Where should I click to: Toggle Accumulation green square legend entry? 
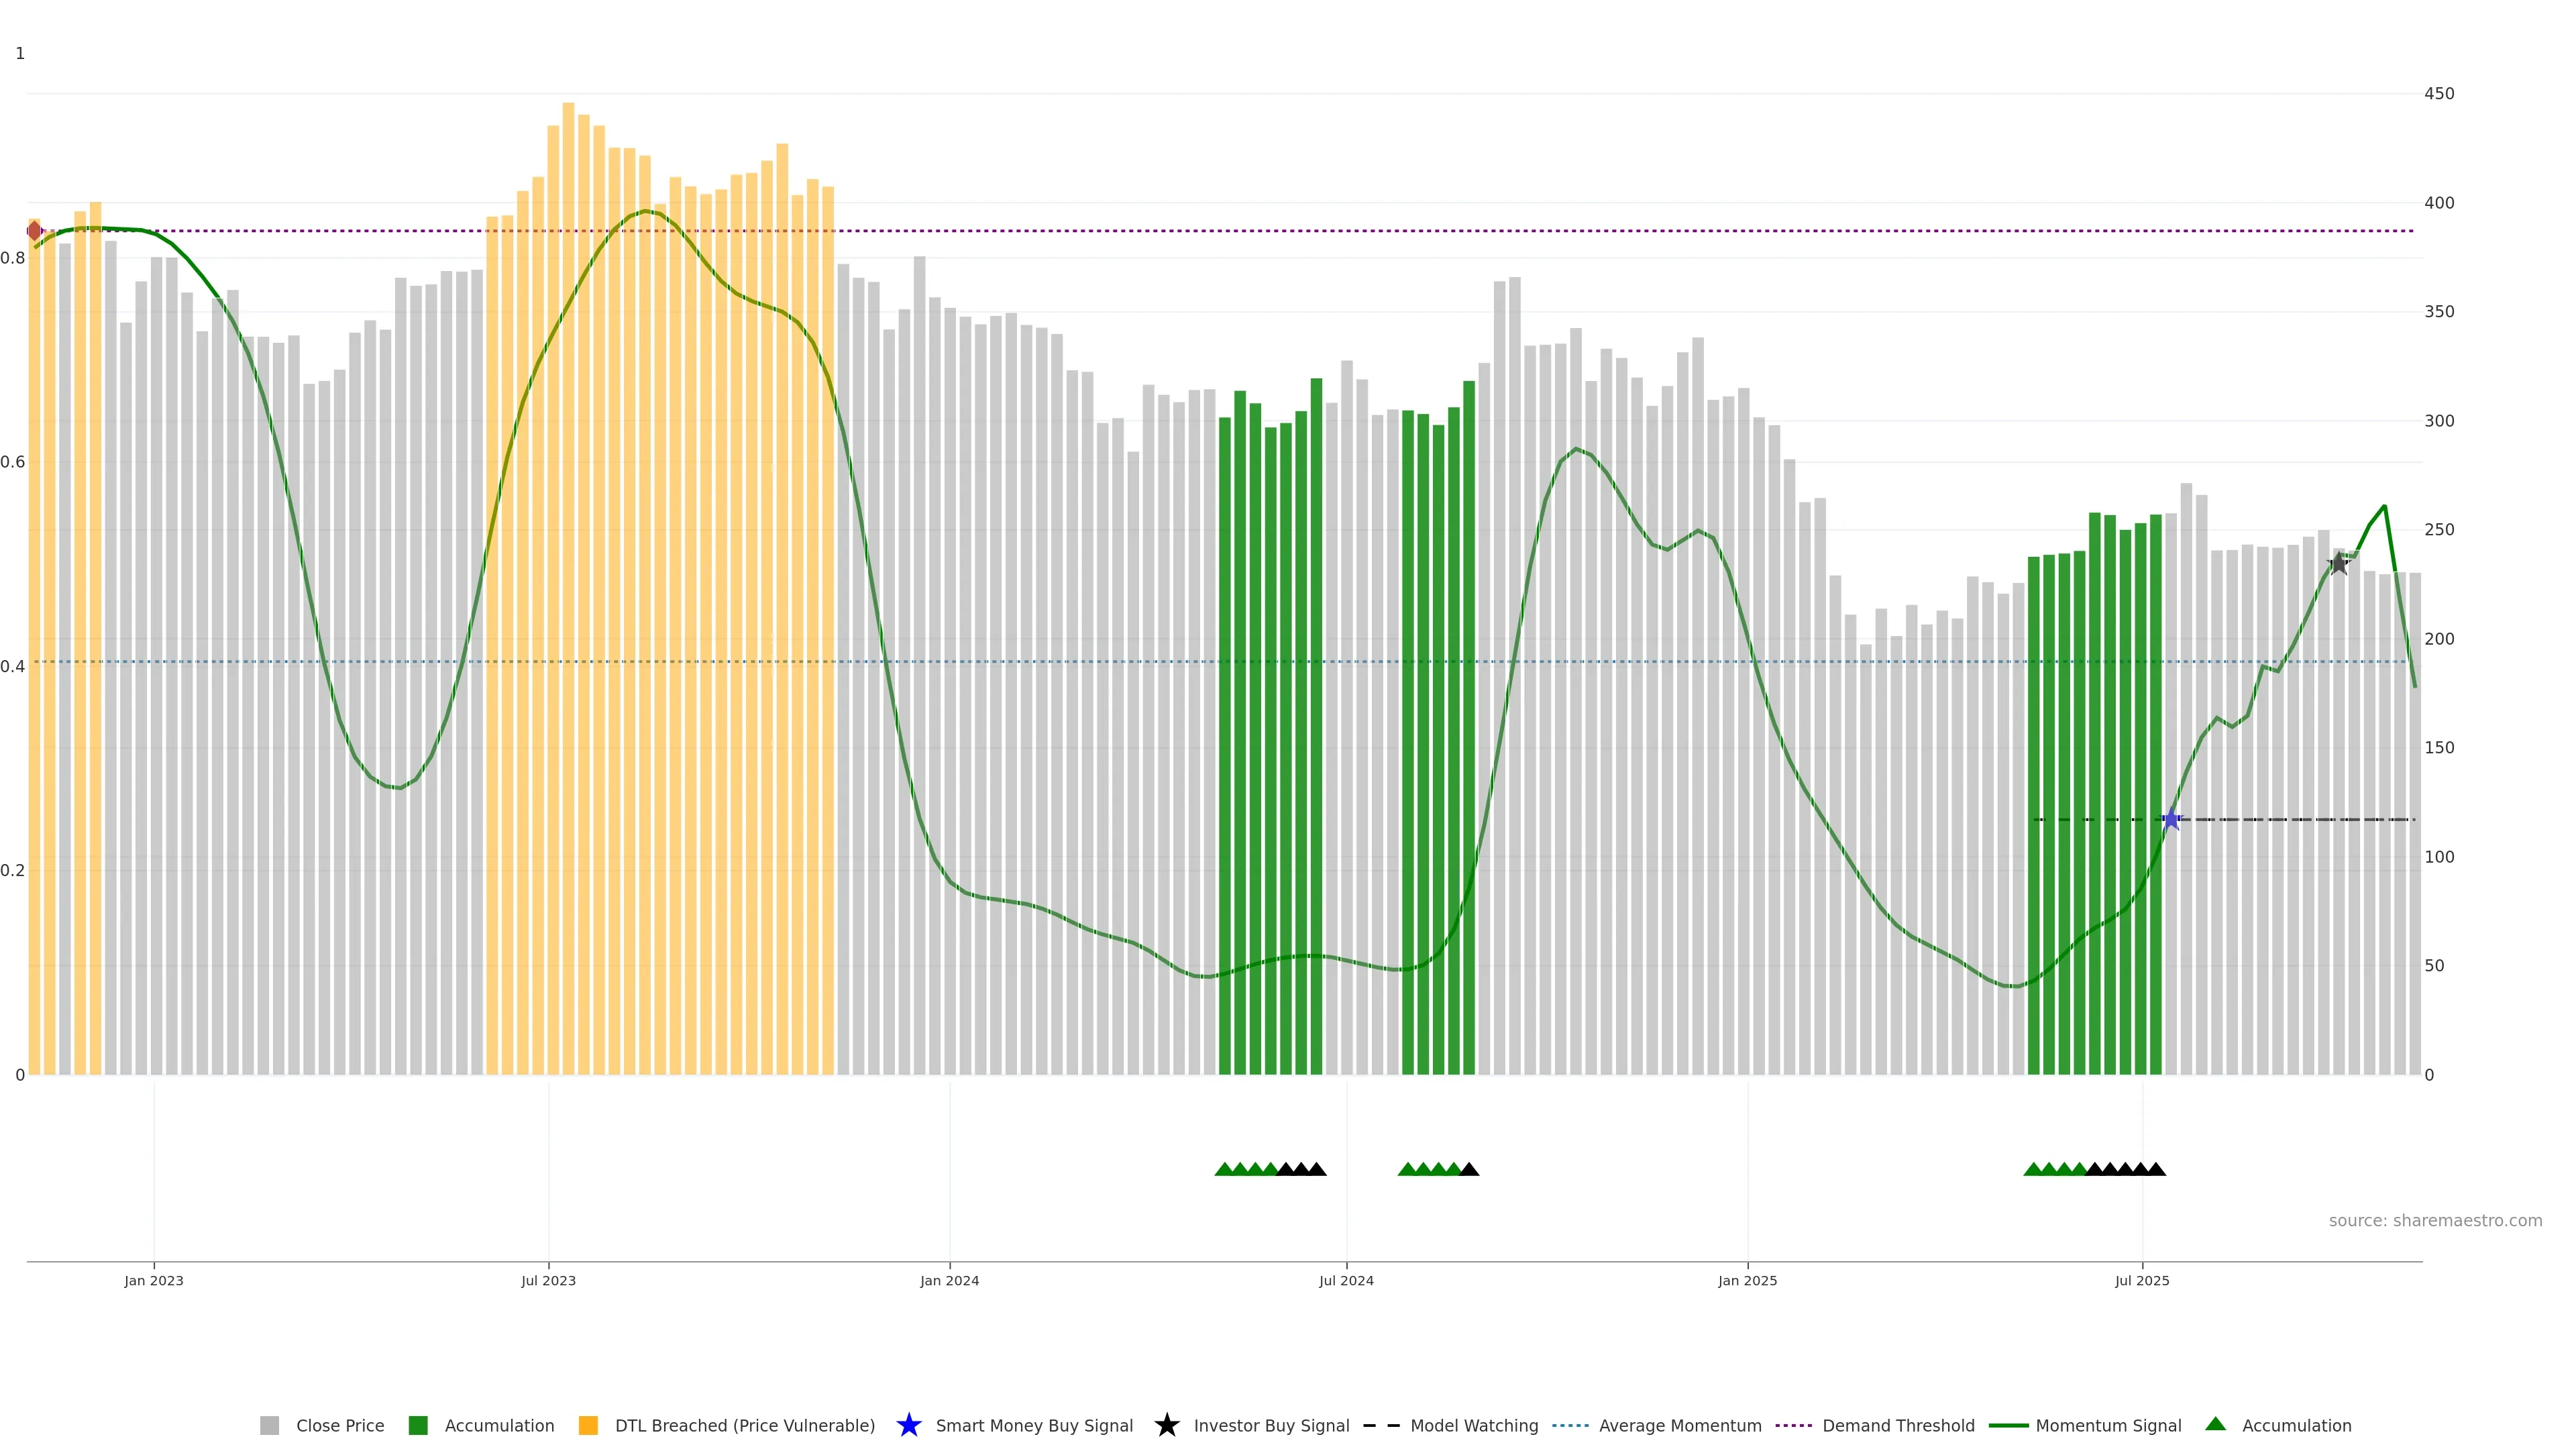418,1425
